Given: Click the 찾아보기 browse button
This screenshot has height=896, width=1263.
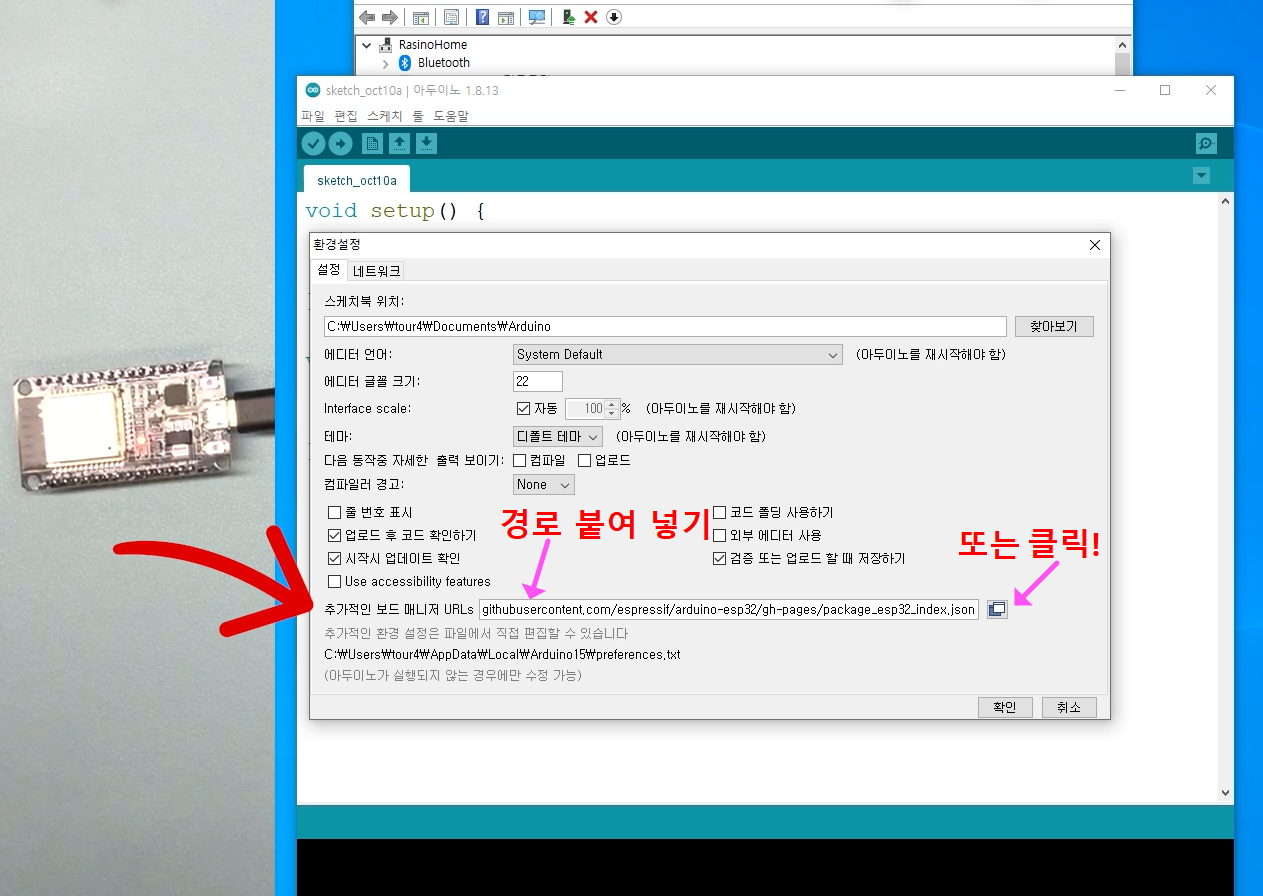Looking at the screenshot, I should click(1054, 326).
